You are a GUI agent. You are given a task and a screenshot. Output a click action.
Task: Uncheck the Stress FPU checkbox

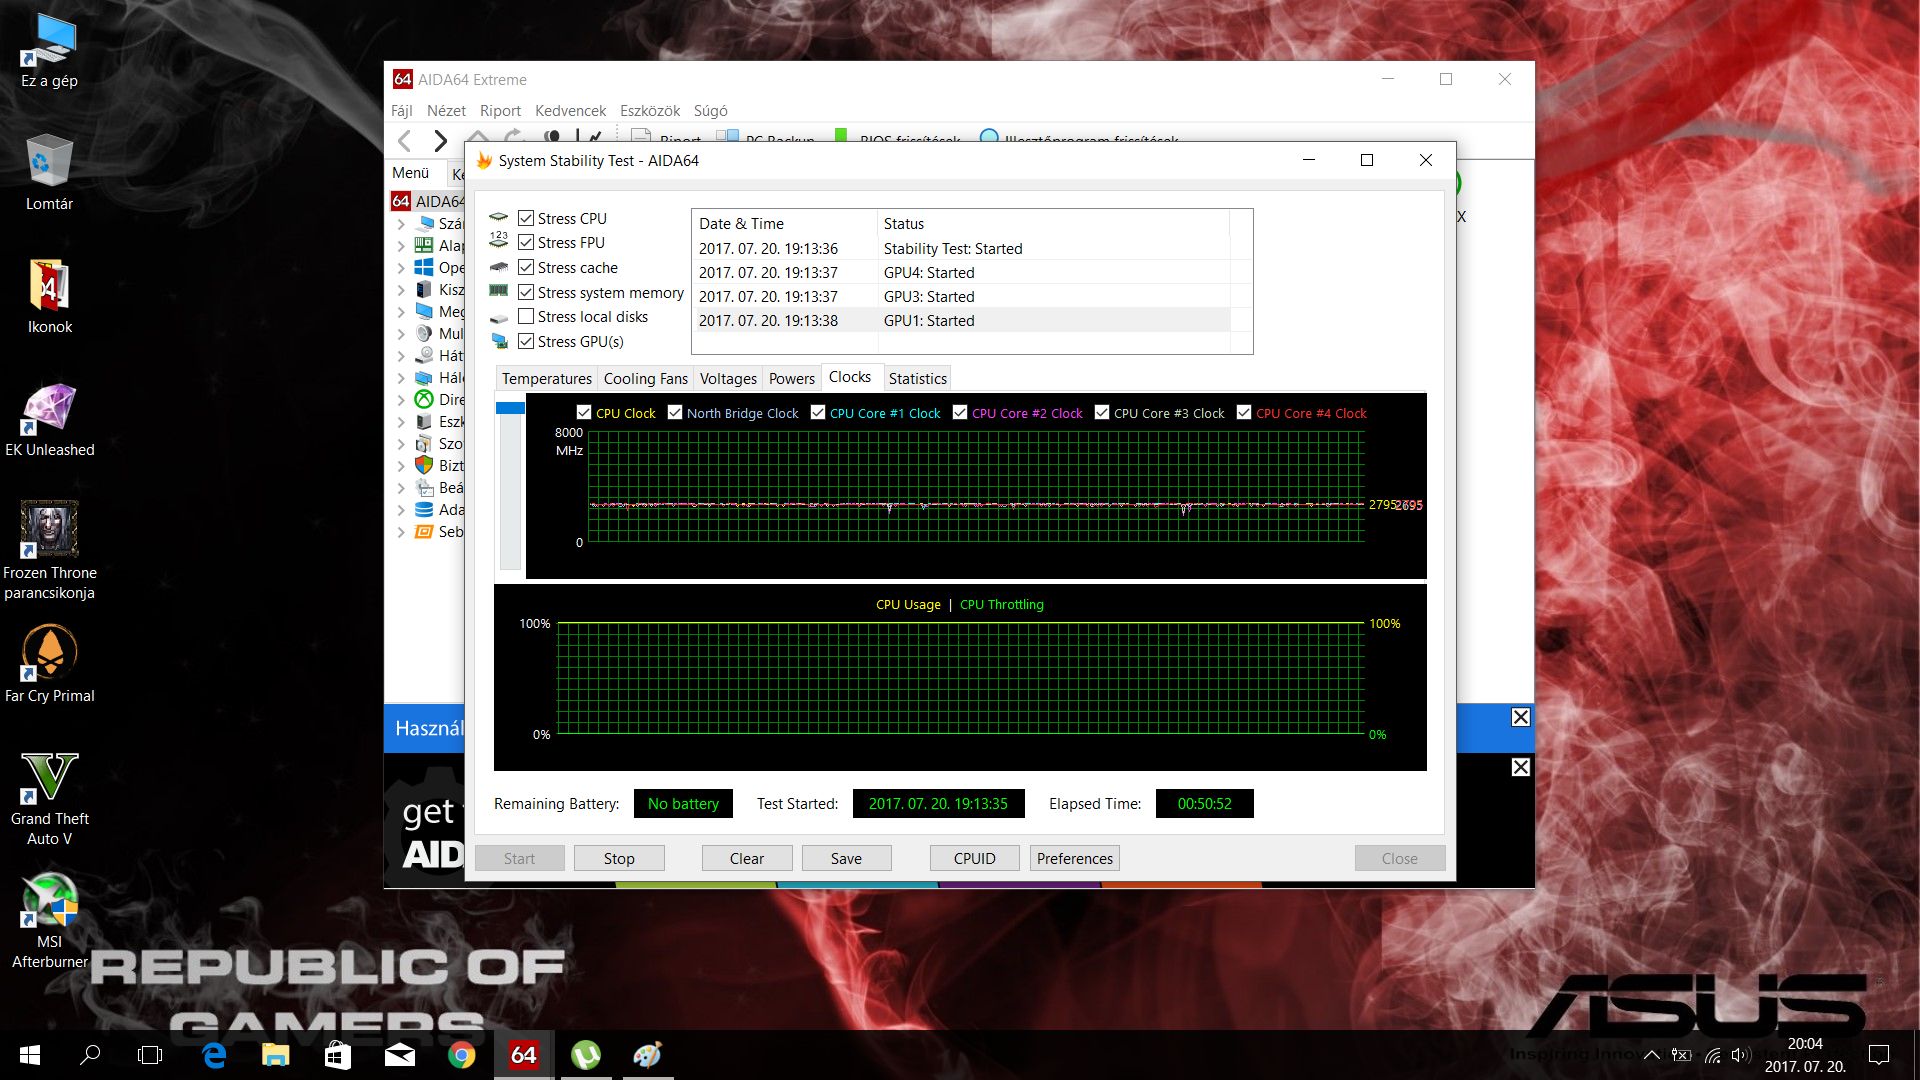[526, 242]
